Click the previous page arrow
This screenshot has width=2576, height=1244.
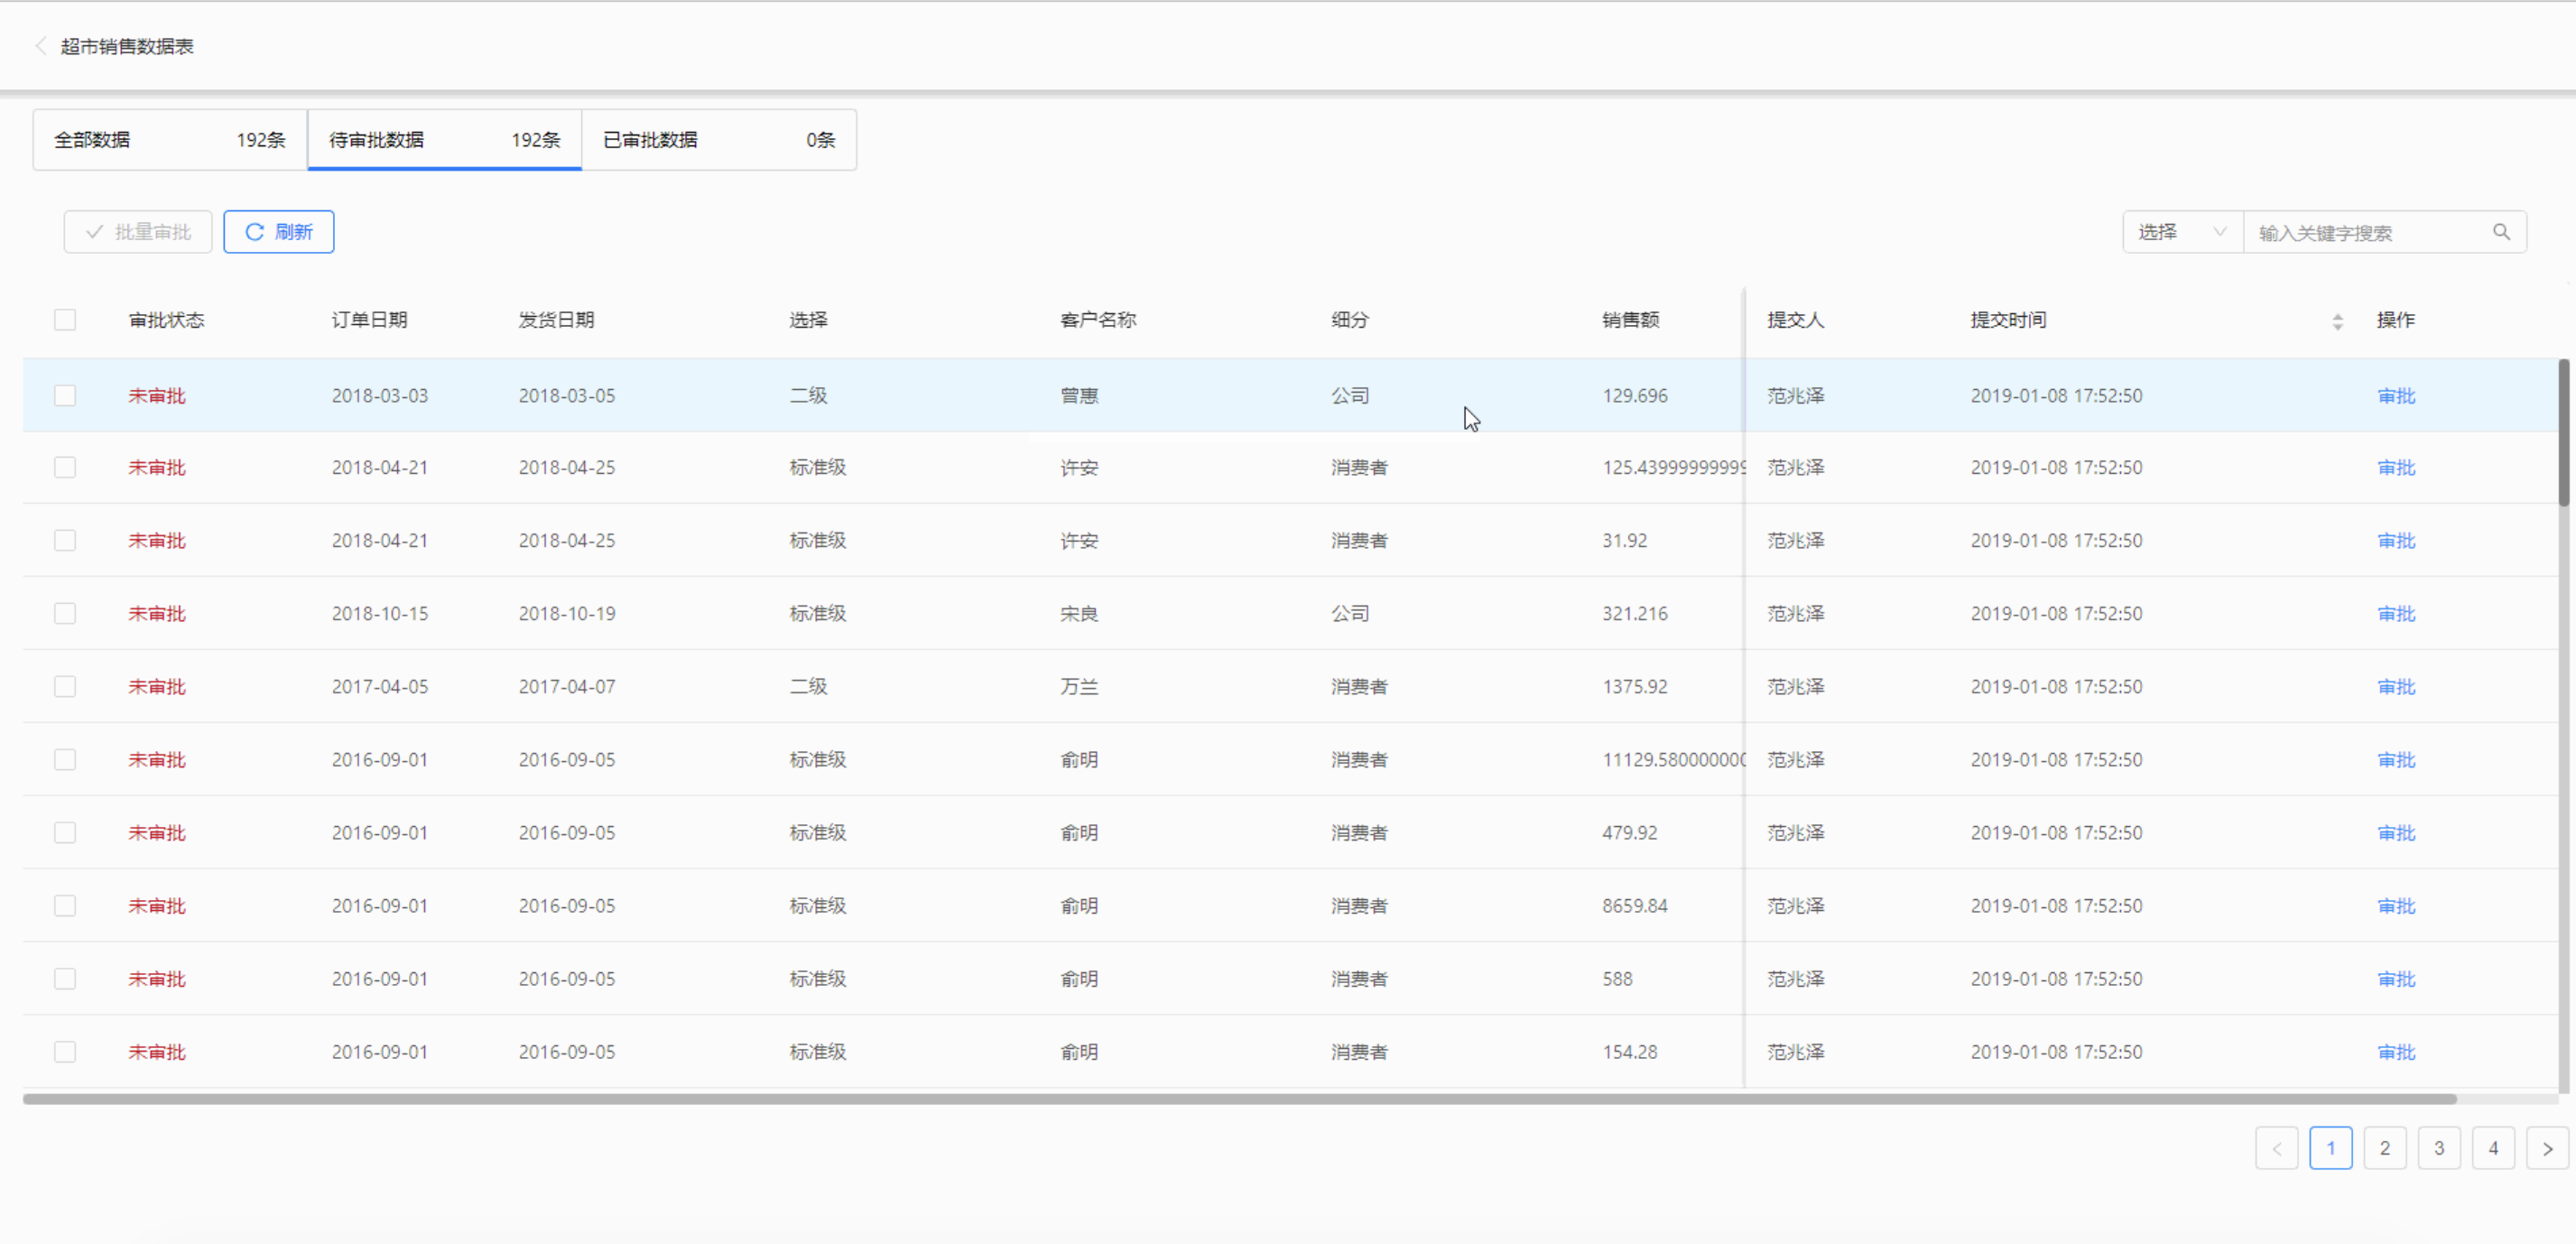pos(2276,1148)
